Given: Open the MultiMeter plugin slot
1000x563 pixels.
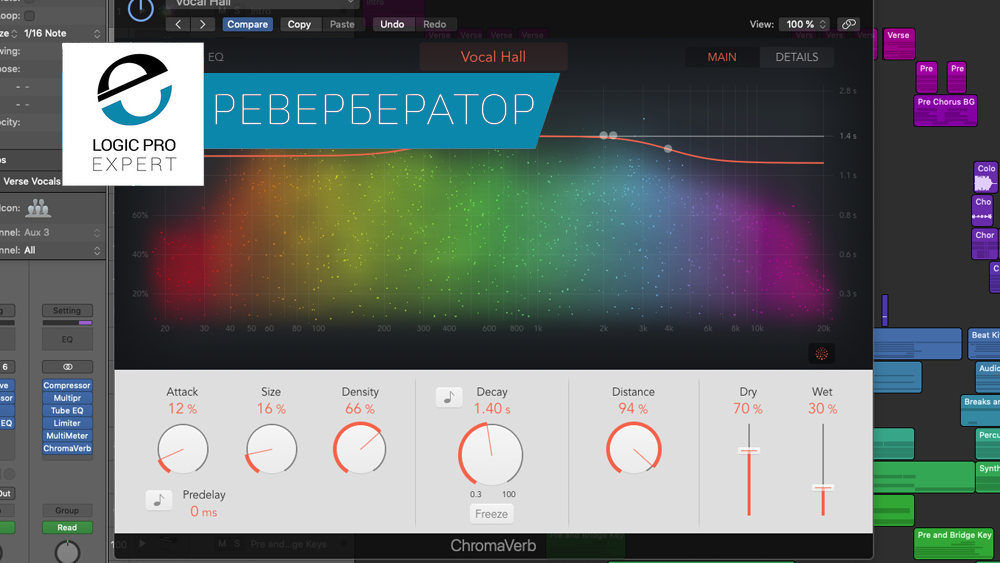Looking at the screenshot, I should click(x=67, y=436).
